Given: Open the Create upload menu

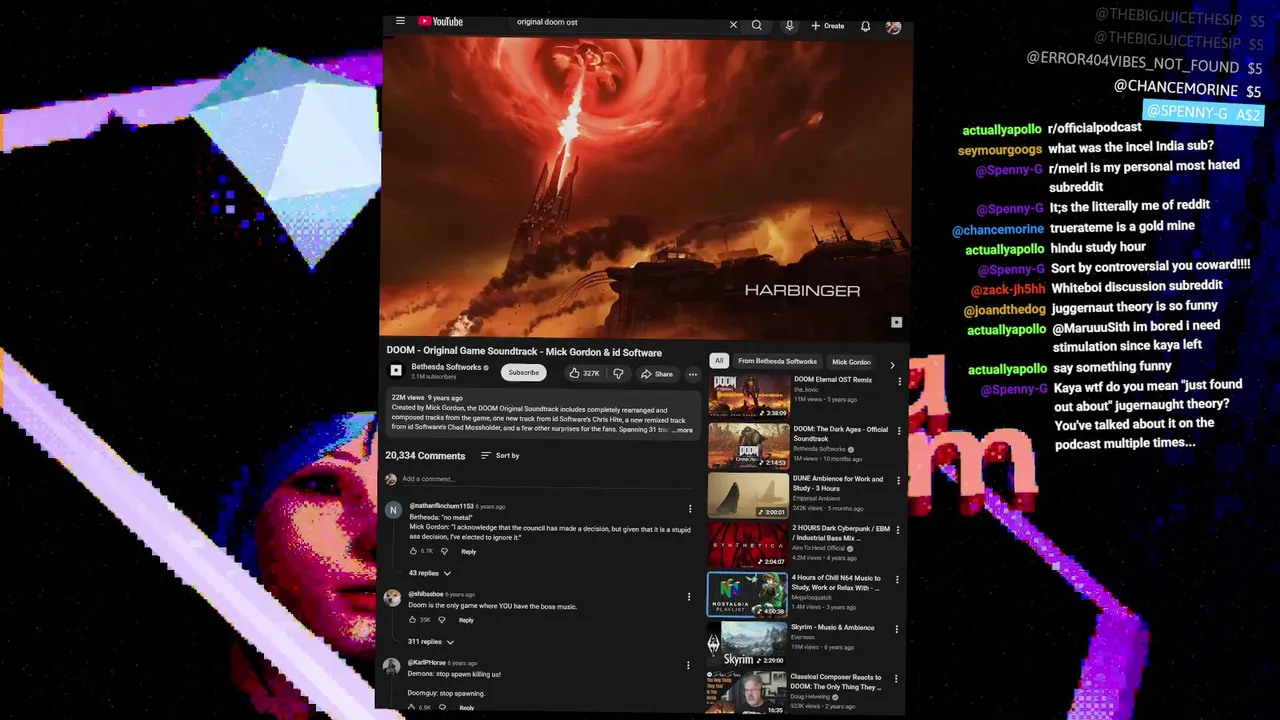Looking at the screenshot, I should click(x=827, y=26).
